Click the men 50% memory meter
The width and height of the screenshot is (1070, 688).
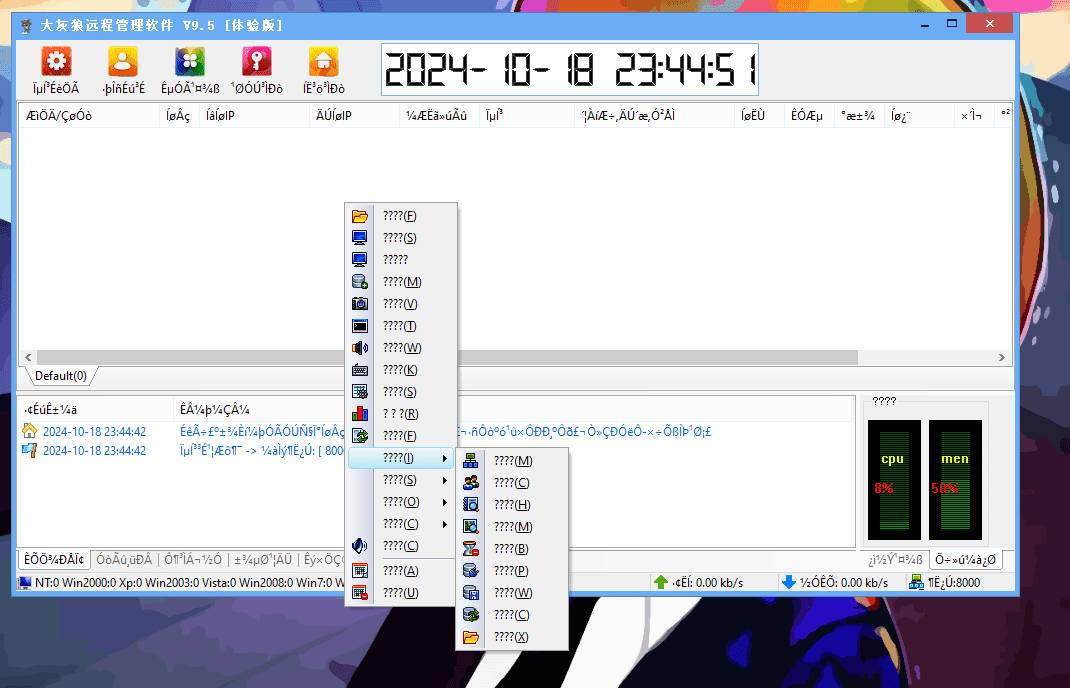(955, 480)
